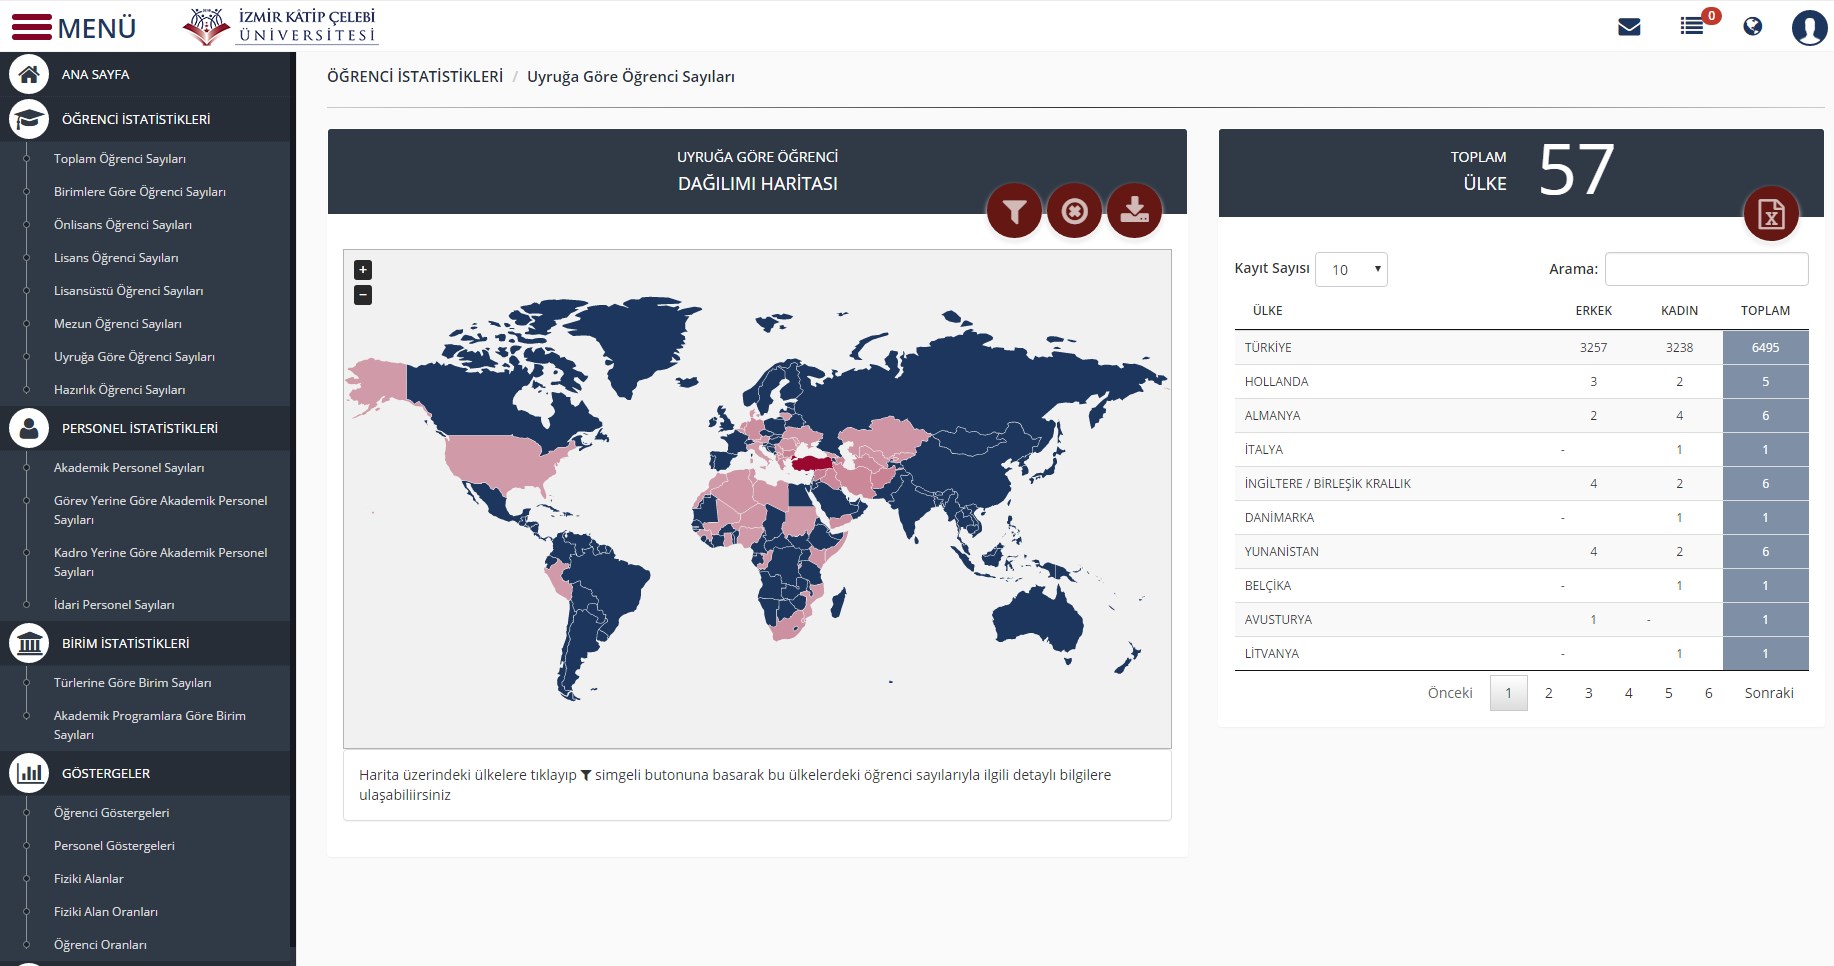Go to page 2 of the table

click(x=1548, y=693)
